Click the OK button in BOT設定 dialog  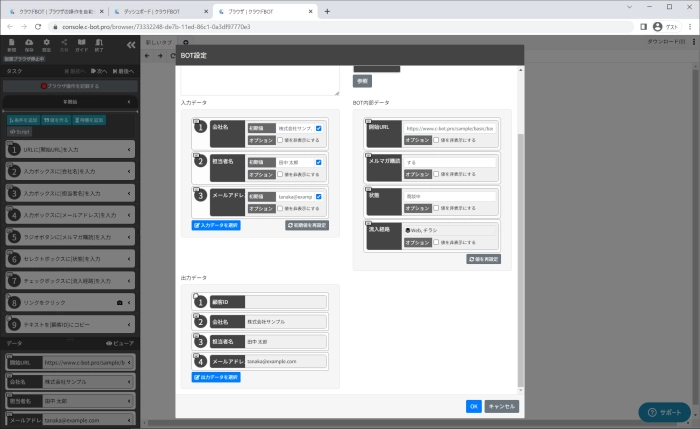tap(473, 406)
